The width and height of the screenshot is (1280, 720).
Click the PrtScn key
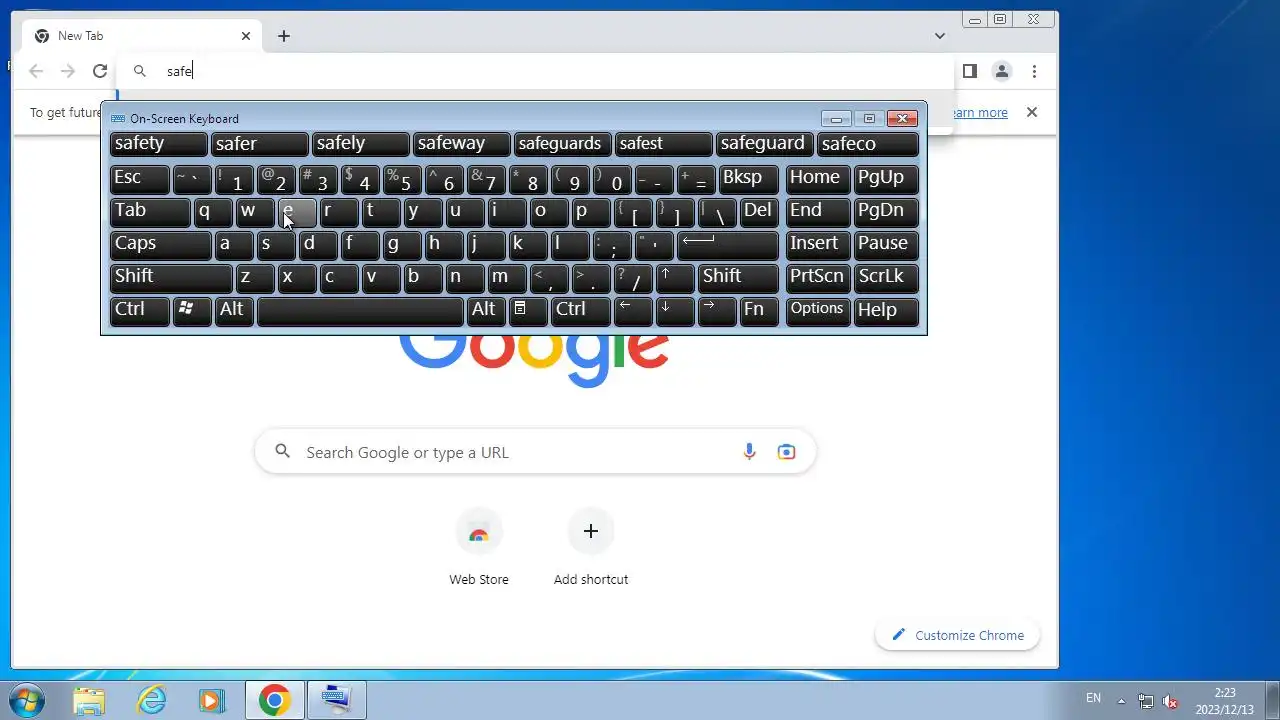[x=818, y=278]
